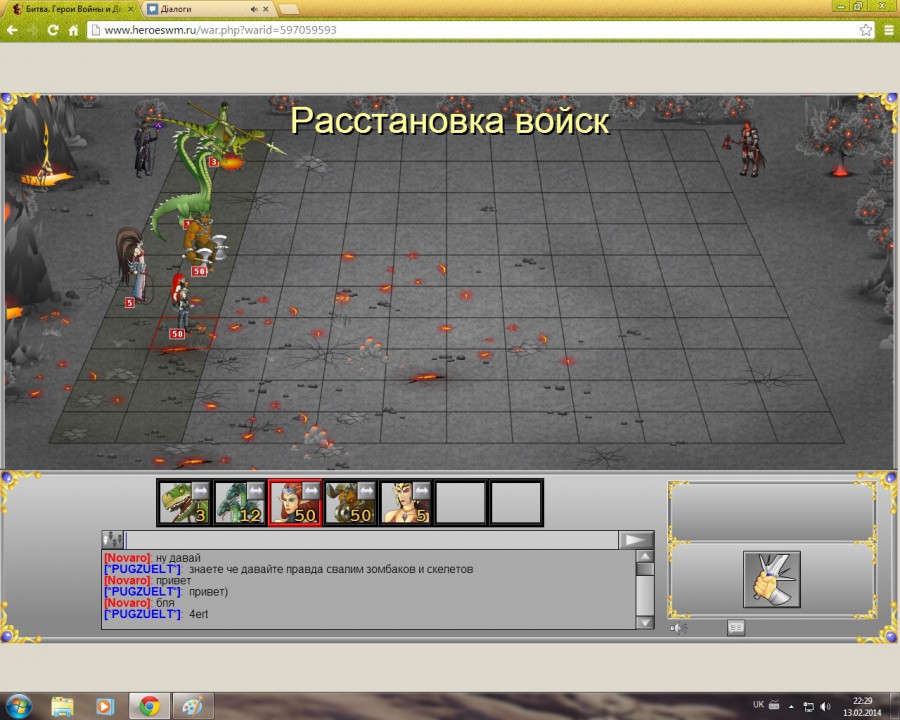Go forward in browser
The width and height of the screenshot is (900, 720).
pyautogui.click(x=32, y=30)
